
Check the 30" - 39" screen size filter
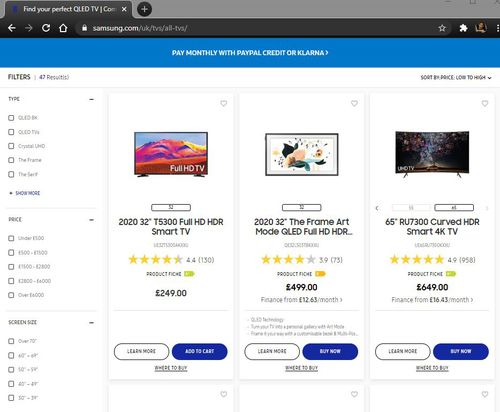click(x=11, y=398)
